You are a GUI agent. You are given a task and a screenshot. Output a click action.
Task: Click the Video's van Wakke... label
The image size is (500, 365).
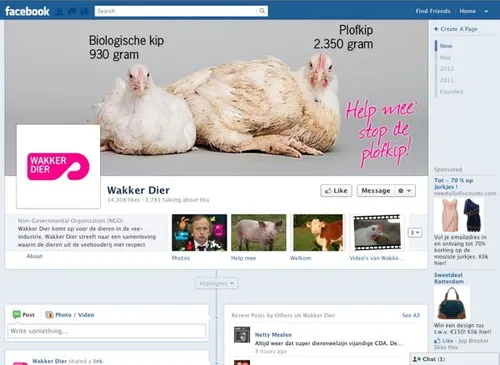click(x=376, y=258)
